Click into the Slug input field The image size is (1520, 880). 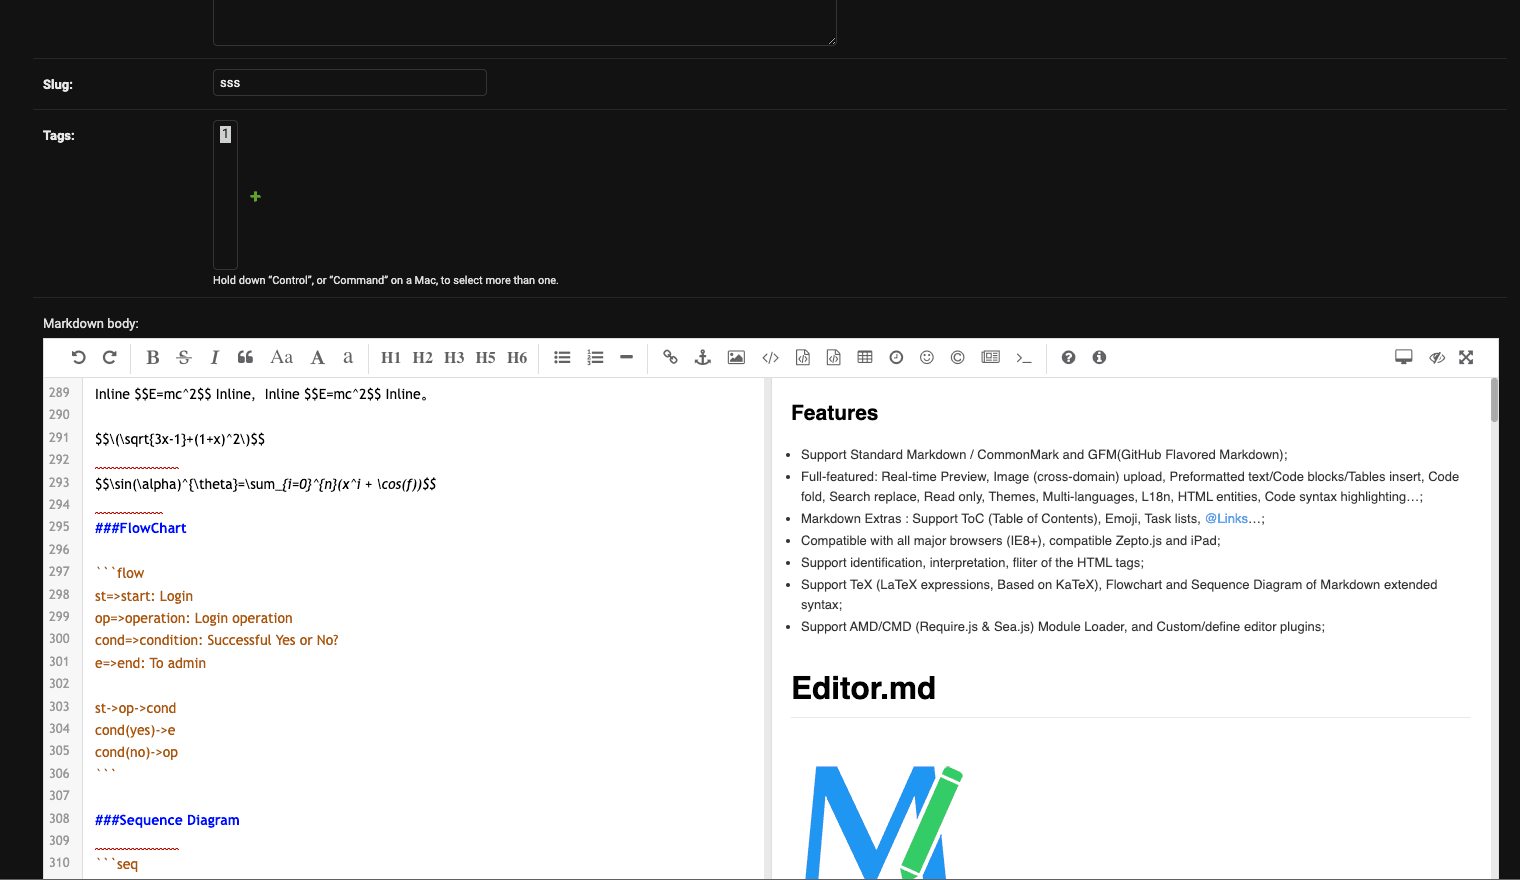[350, 83]
